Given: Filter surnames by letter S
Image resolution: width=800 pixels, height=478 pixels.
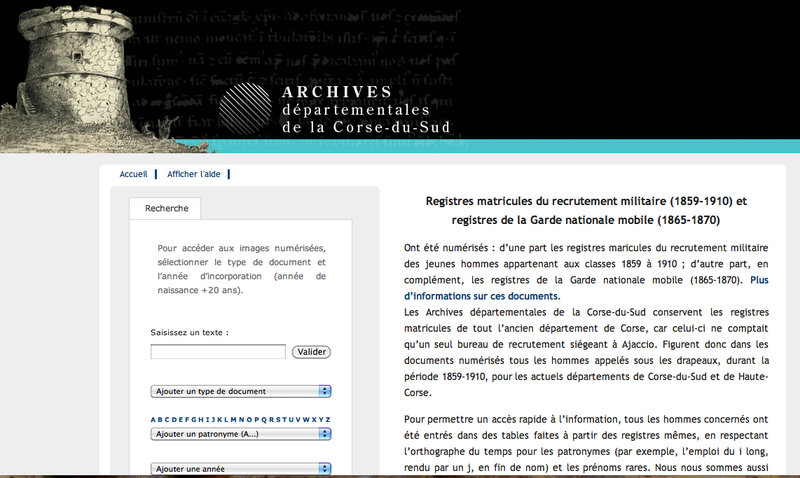Looking at the screenshot, I should 278,419.
